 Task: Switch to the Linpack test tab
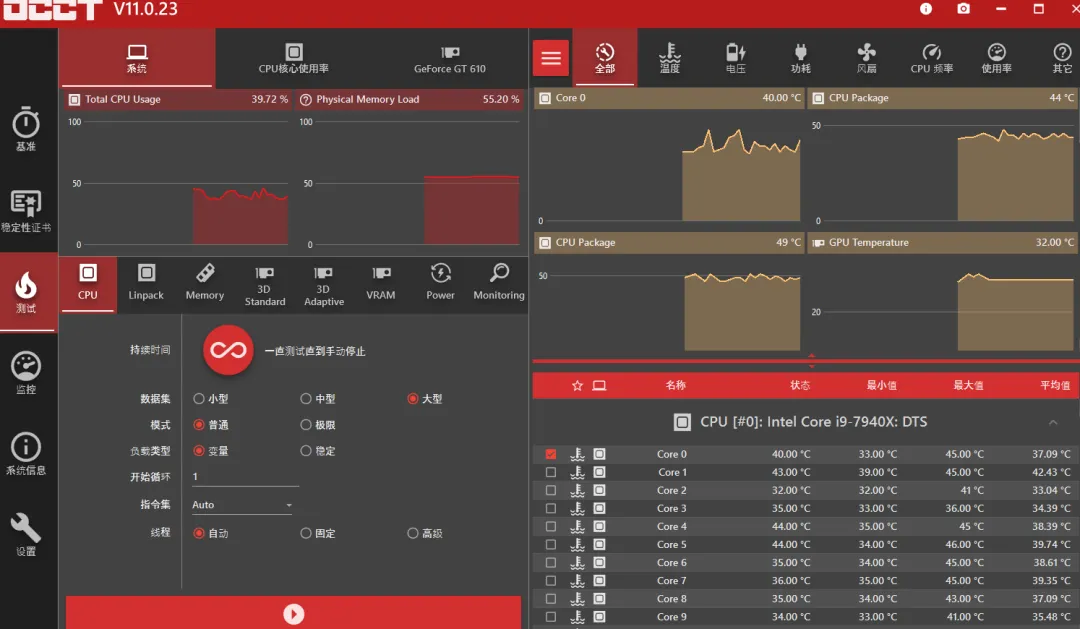(x=146, y=283)
